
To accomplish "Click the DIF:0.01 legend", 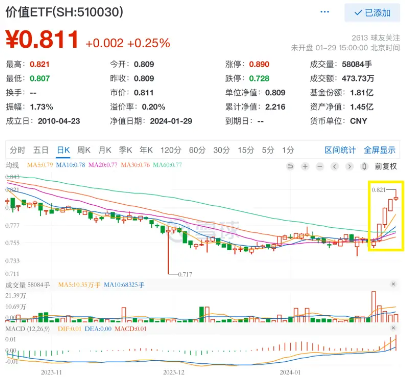I will point(69,329).
